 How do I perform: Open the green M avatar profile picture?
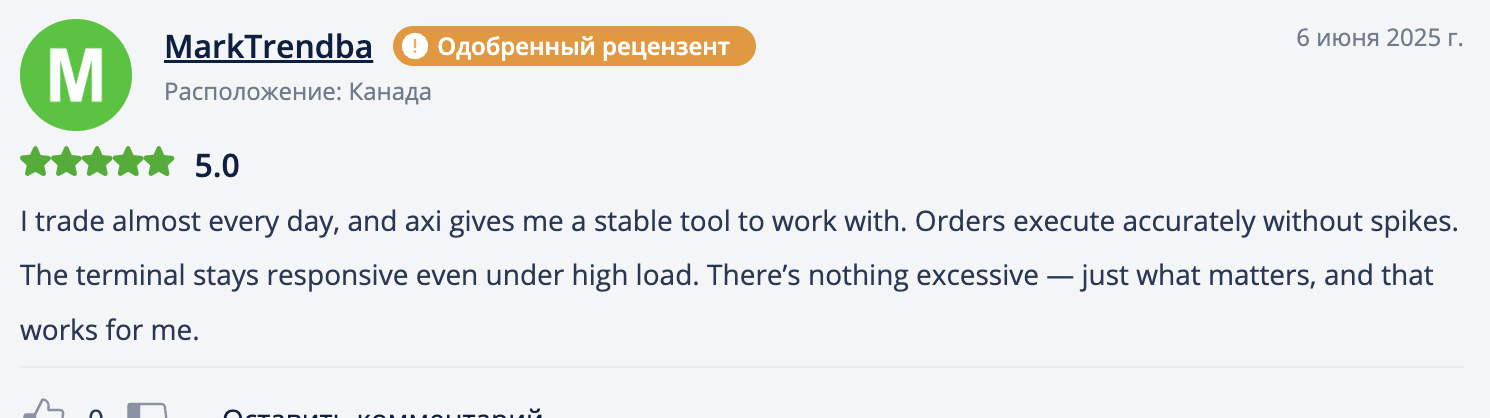[x=76, y=75]
